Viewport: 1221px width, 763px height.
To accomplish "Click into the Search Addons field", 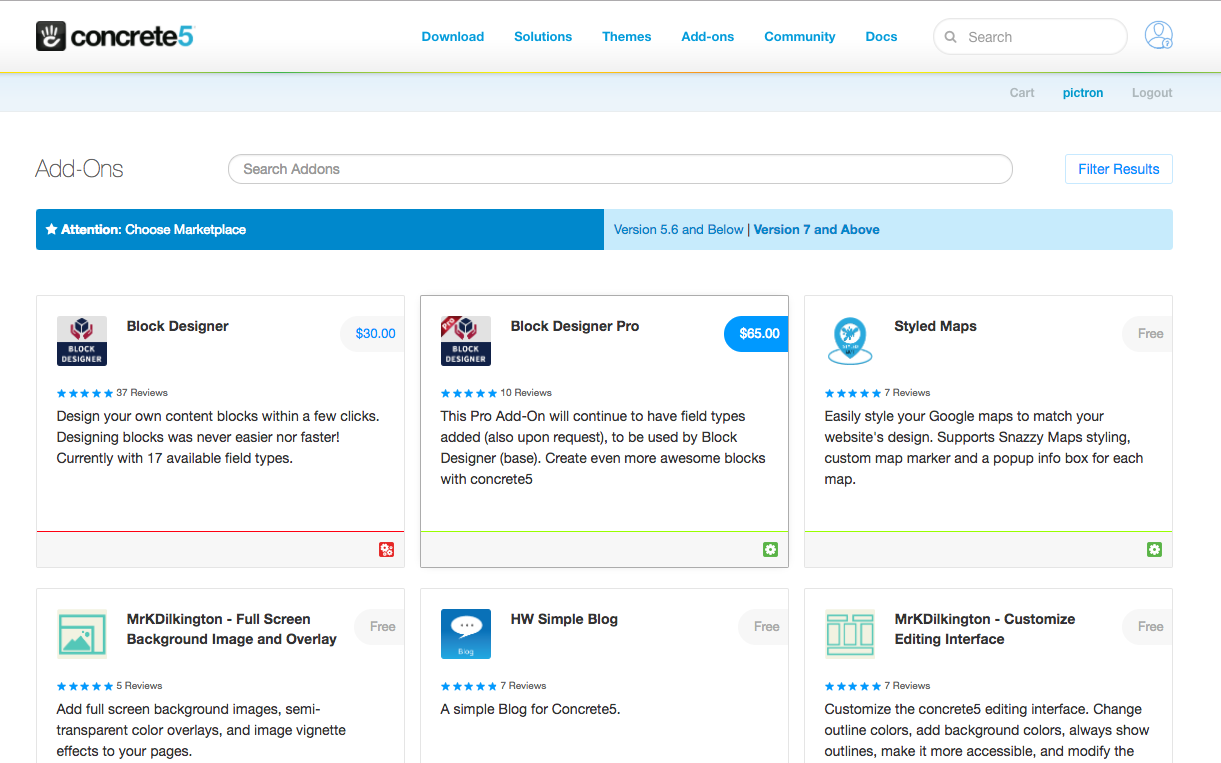I will click(x=620, y=169).
